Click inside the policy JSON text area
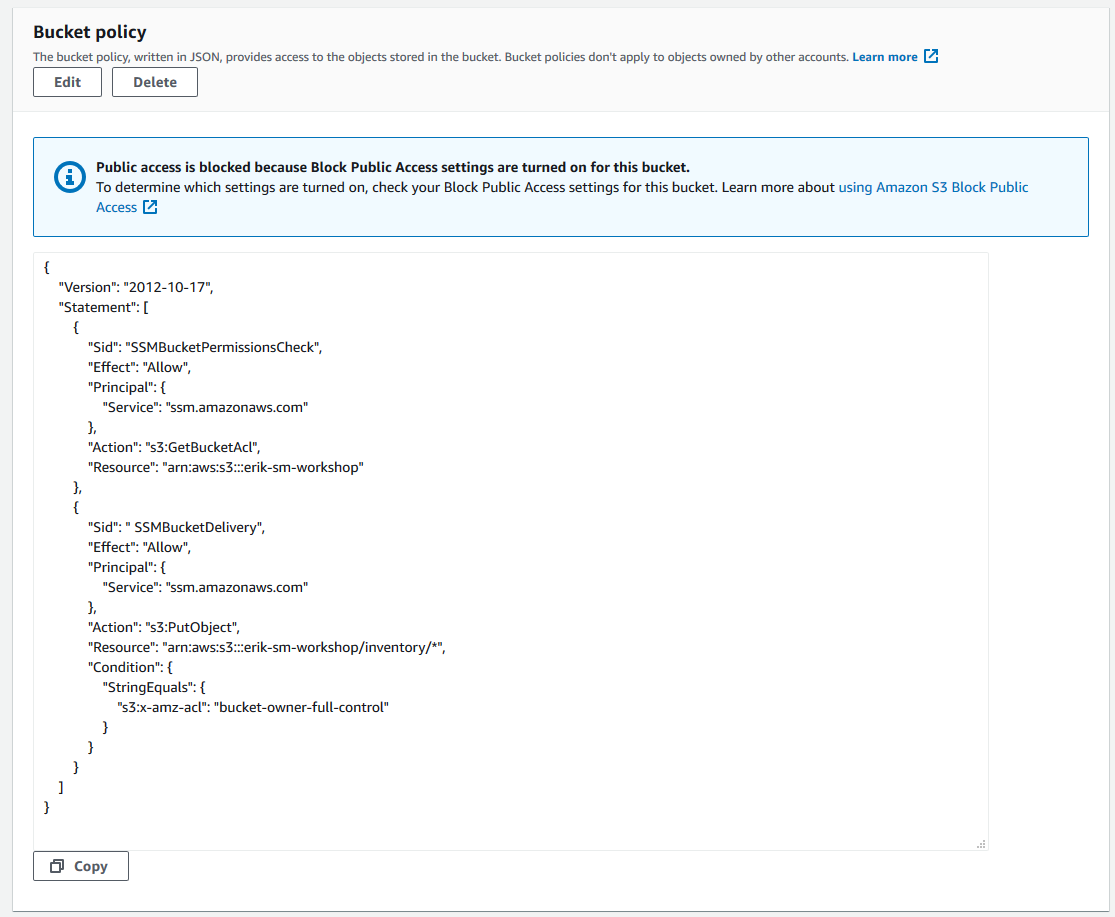The image size is (1115, 917). click(511, 551)
